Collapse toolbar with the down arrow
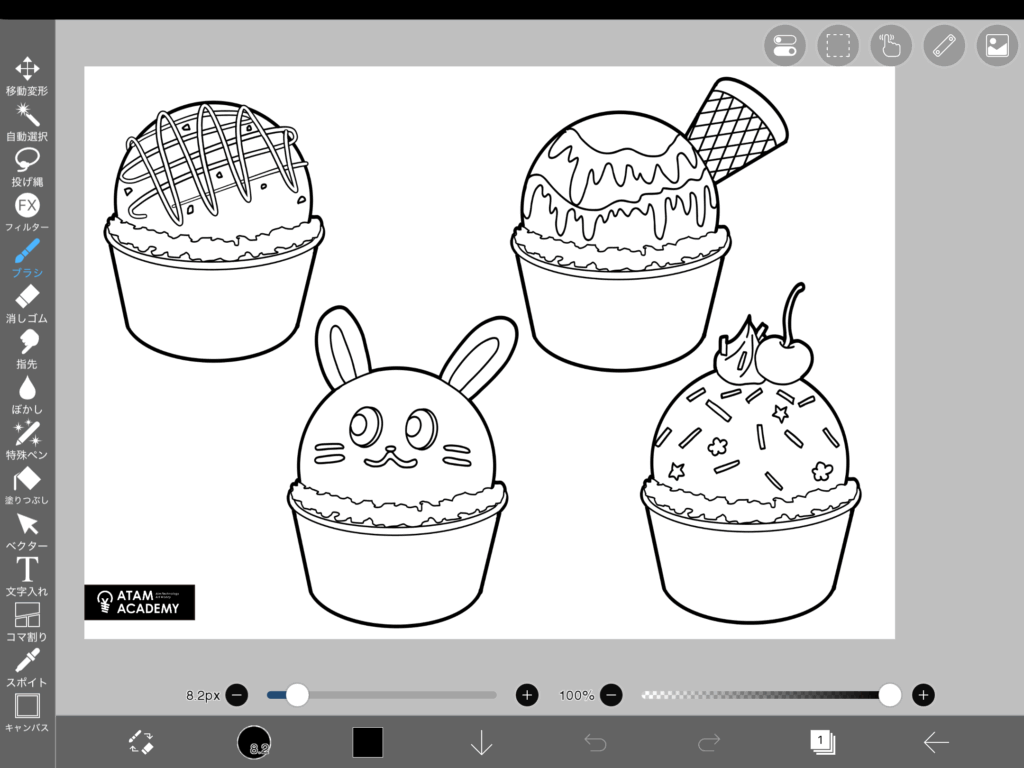Image resolution: width=1024 pixels, height=768 pixels. pyautogui.click(x=482, y=742)
